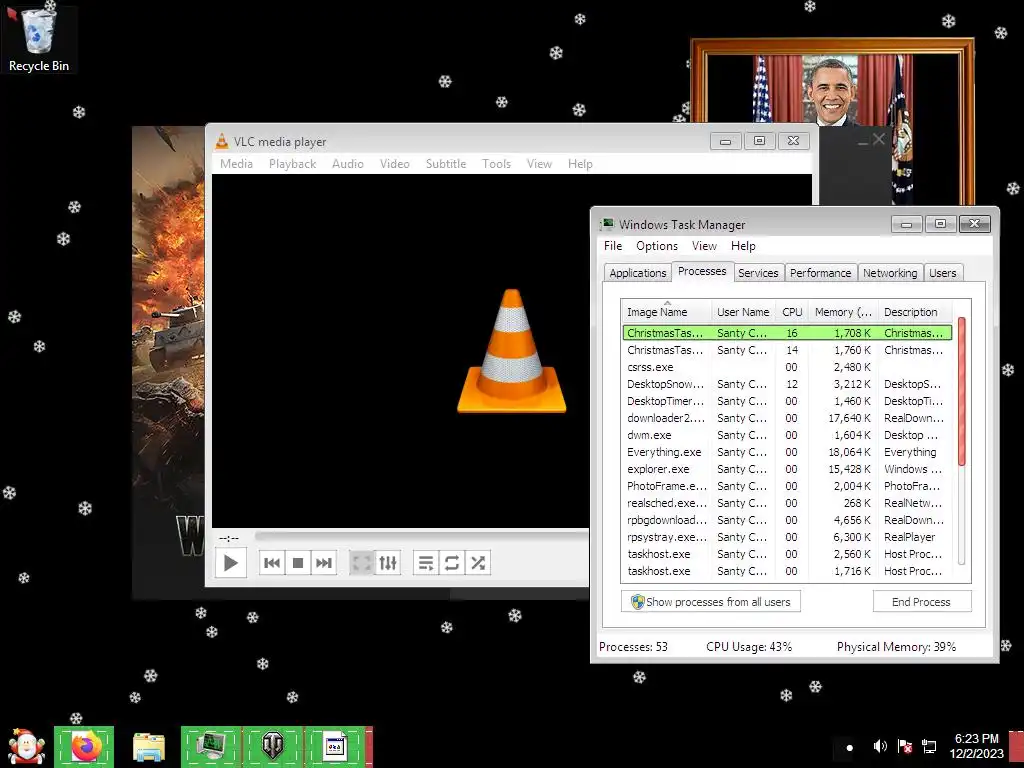This screenshot has width=1024, height=768.
Task: Toggle random shuffle in VLC
Action: (x=477, y=562)
